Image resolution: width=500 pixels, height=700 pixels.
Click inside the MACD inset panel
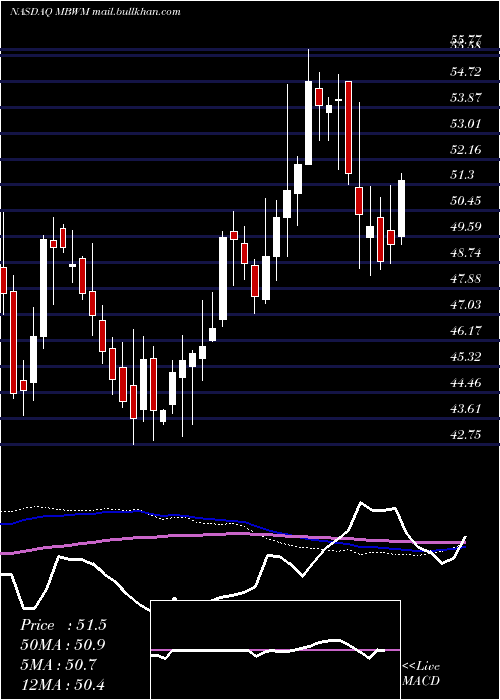point(275,650)
